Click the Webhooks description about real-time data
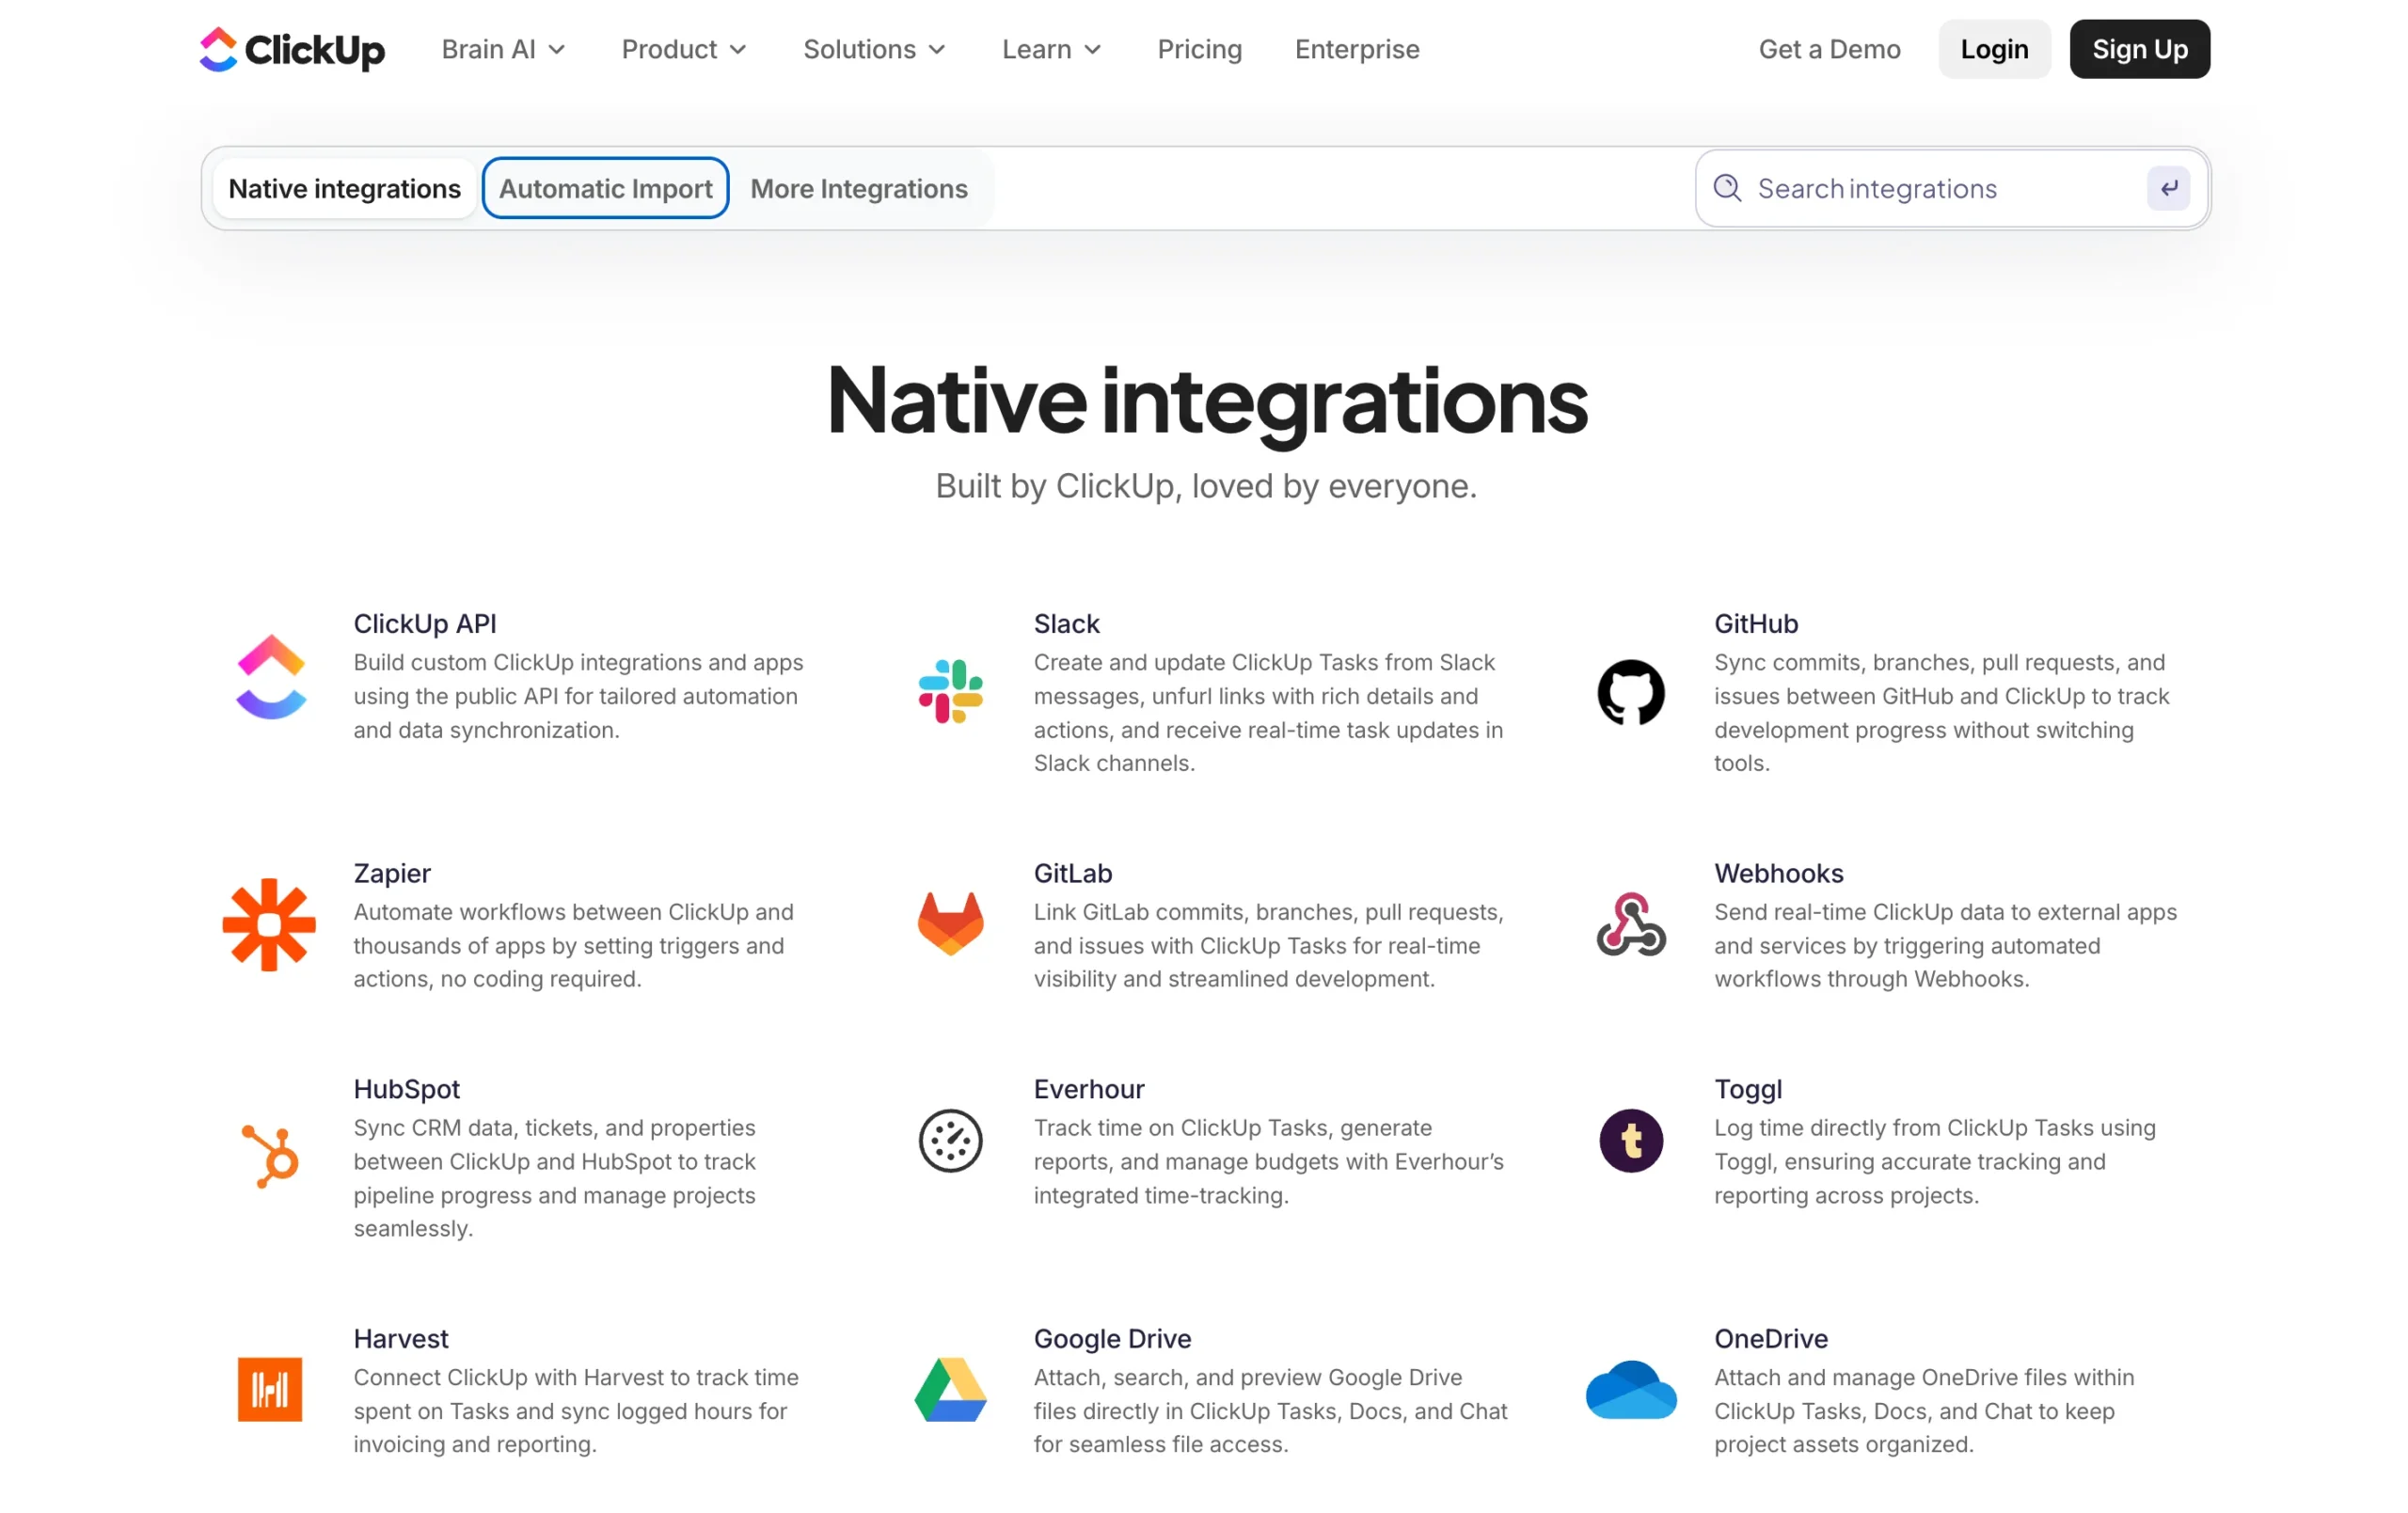 pyautogui.click(x=1944, y=945)
